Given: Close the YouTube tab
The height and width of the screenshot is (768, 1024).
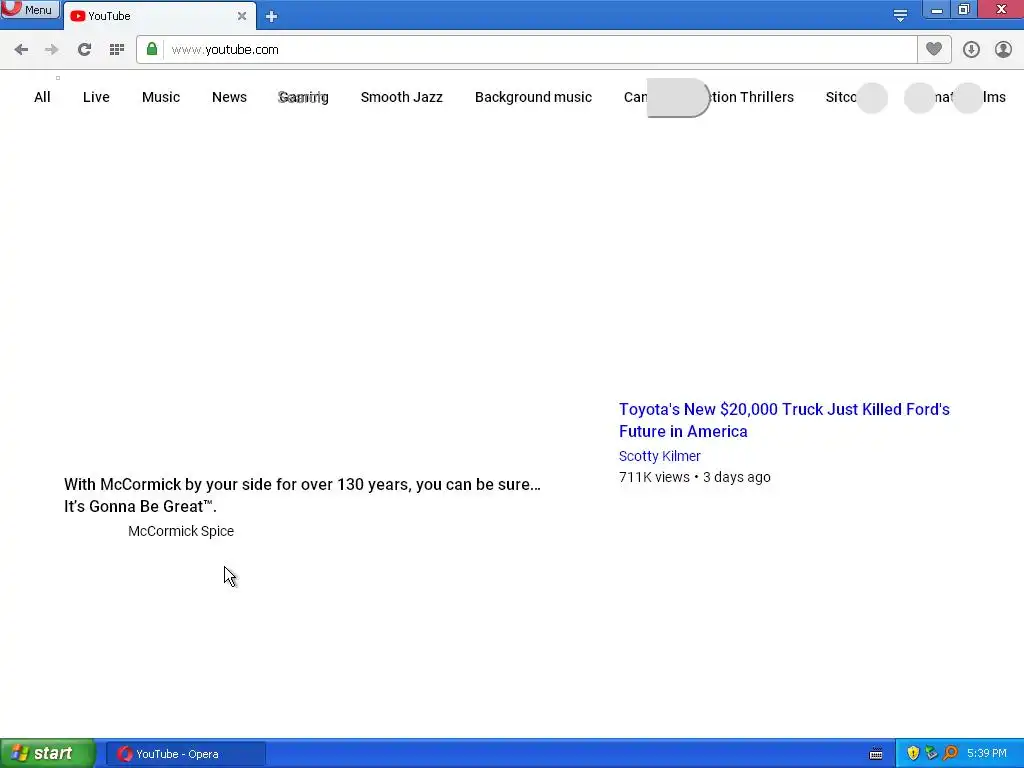Looking at the screenshot, I should coord(242,16).
